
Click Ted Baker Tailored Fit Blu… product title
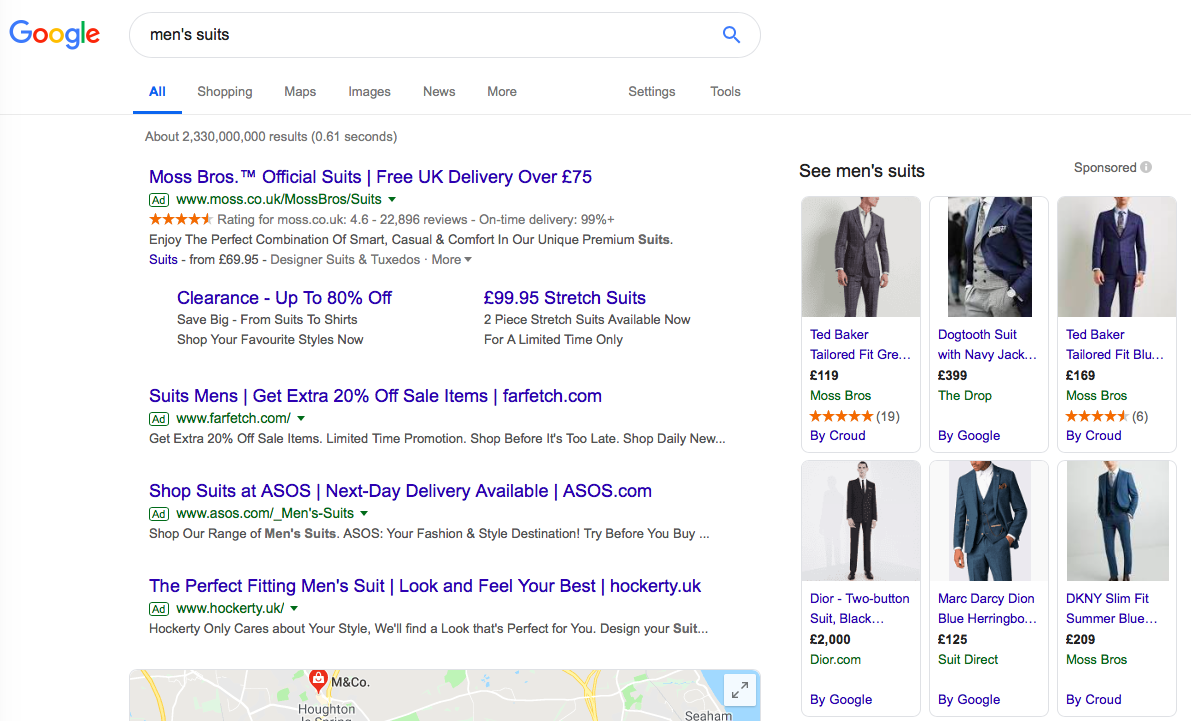click(x=1114, y=344)
